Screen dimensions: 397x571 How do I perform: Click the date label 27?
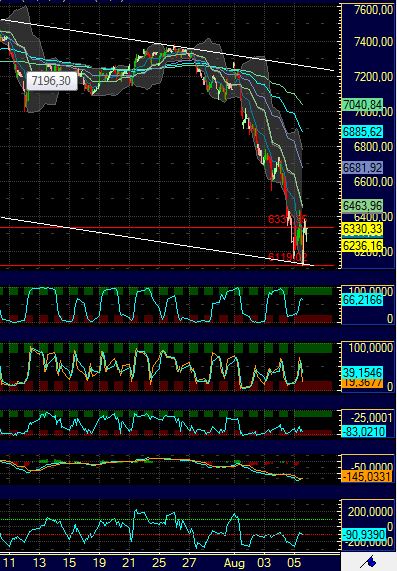tap(189, 563)
